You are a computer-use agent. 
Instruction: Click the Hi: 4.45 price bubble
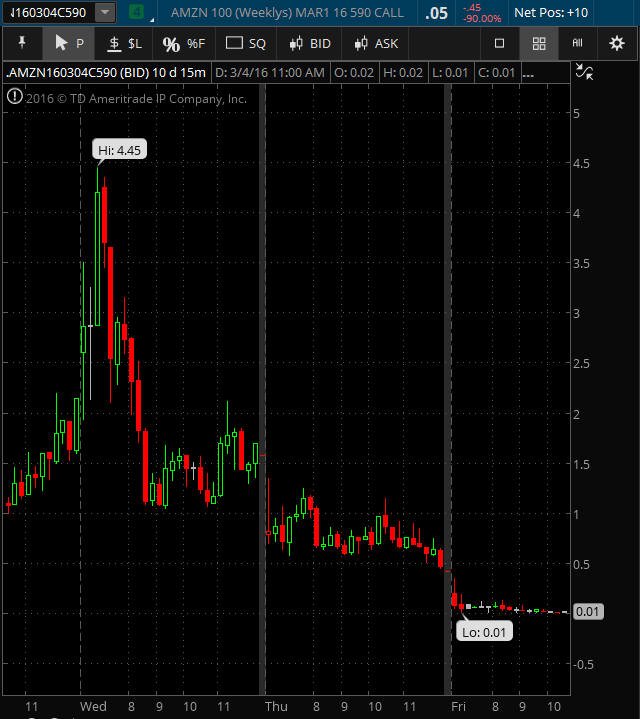pos(119,150)
